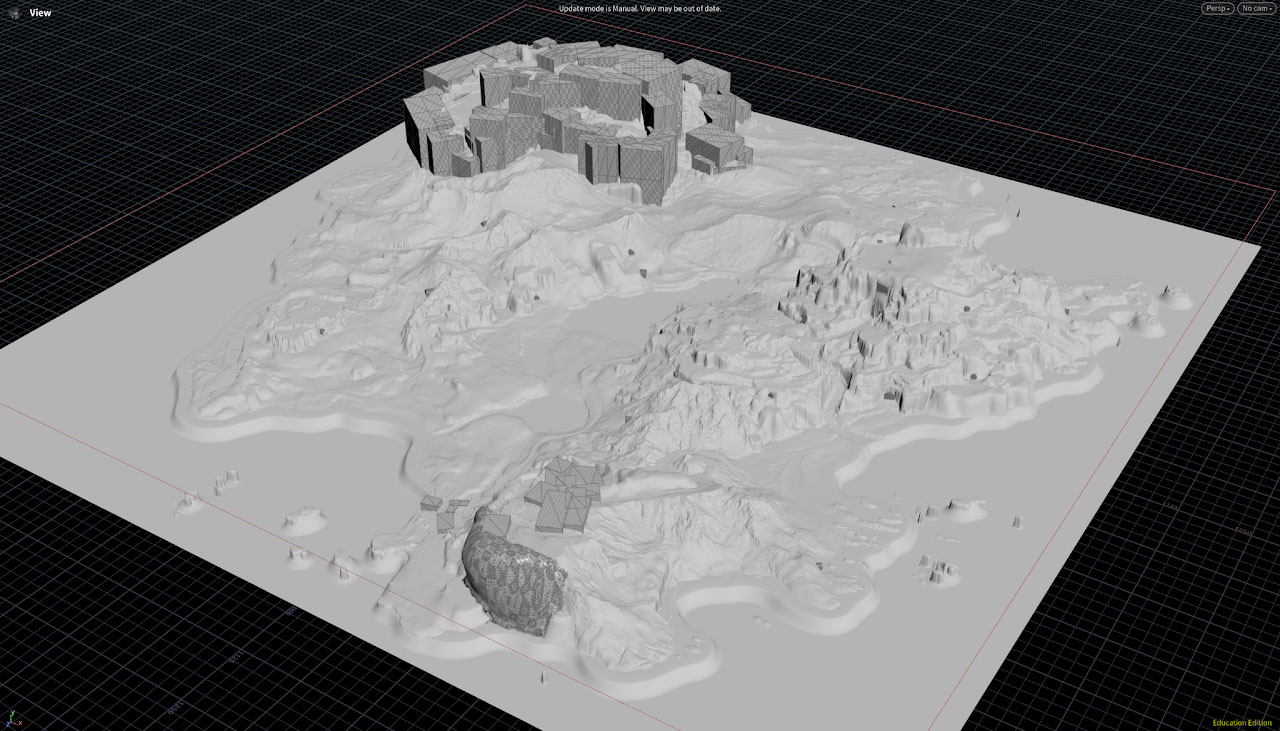The height and width of the screenshot is (731, 1280).
Task: Click the View operation label
Action: point(40,13)
